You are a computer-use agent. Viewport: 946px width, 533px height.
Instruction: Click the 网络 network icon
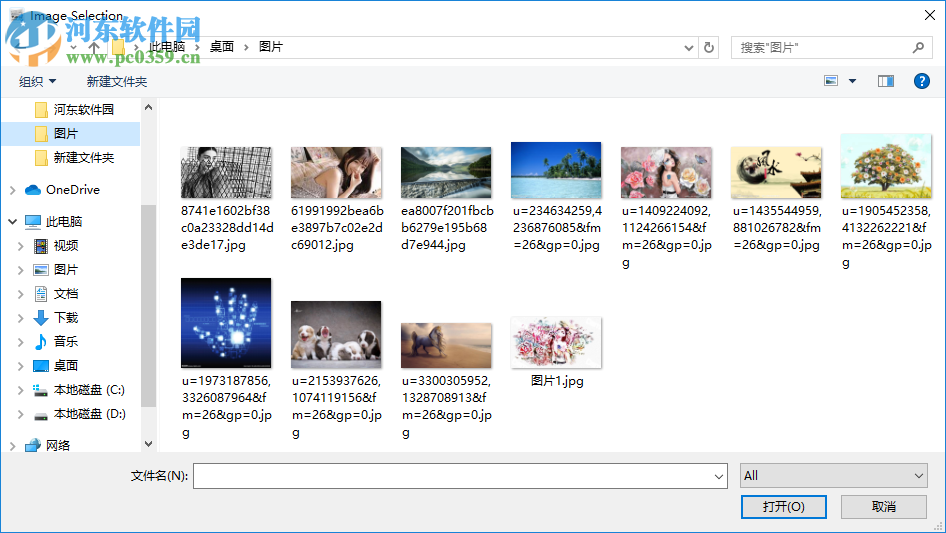[x=33, y=445]
